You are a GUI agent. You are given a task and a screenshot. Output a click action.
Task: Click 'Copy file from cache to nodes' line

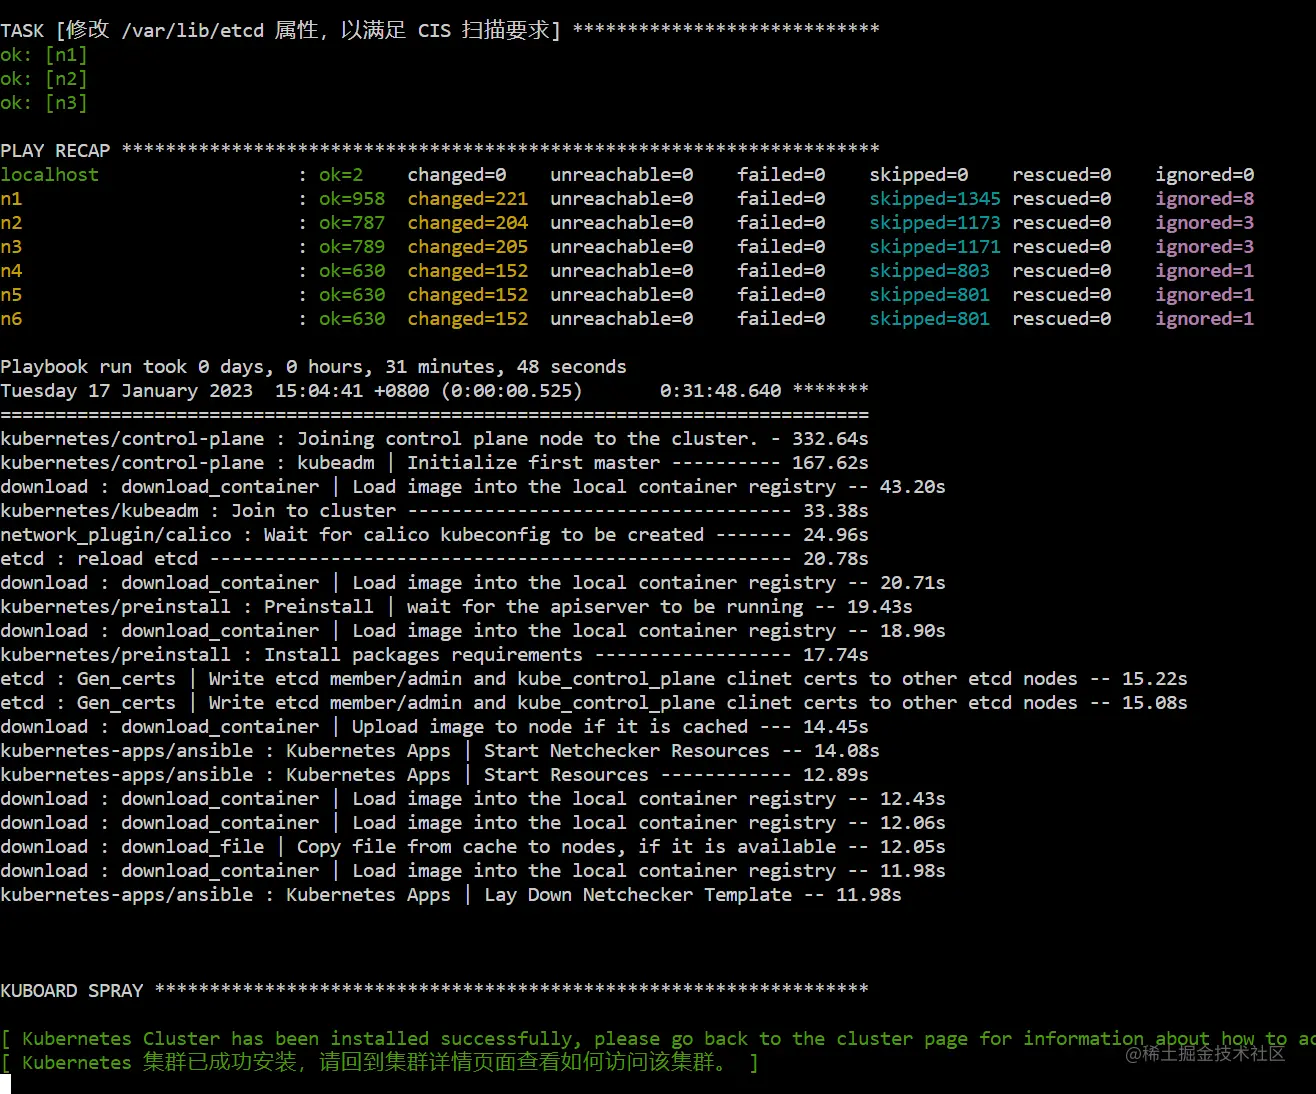click(473, 847)
